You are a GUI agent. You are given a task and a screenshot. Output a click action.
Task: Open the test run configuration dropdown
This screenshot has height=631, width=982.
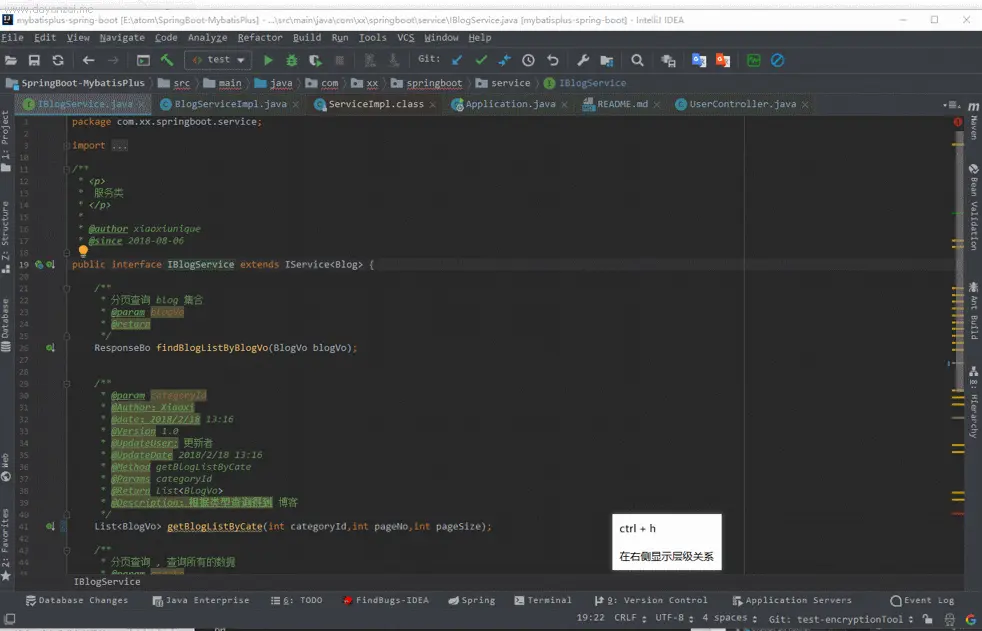point(218,60)
